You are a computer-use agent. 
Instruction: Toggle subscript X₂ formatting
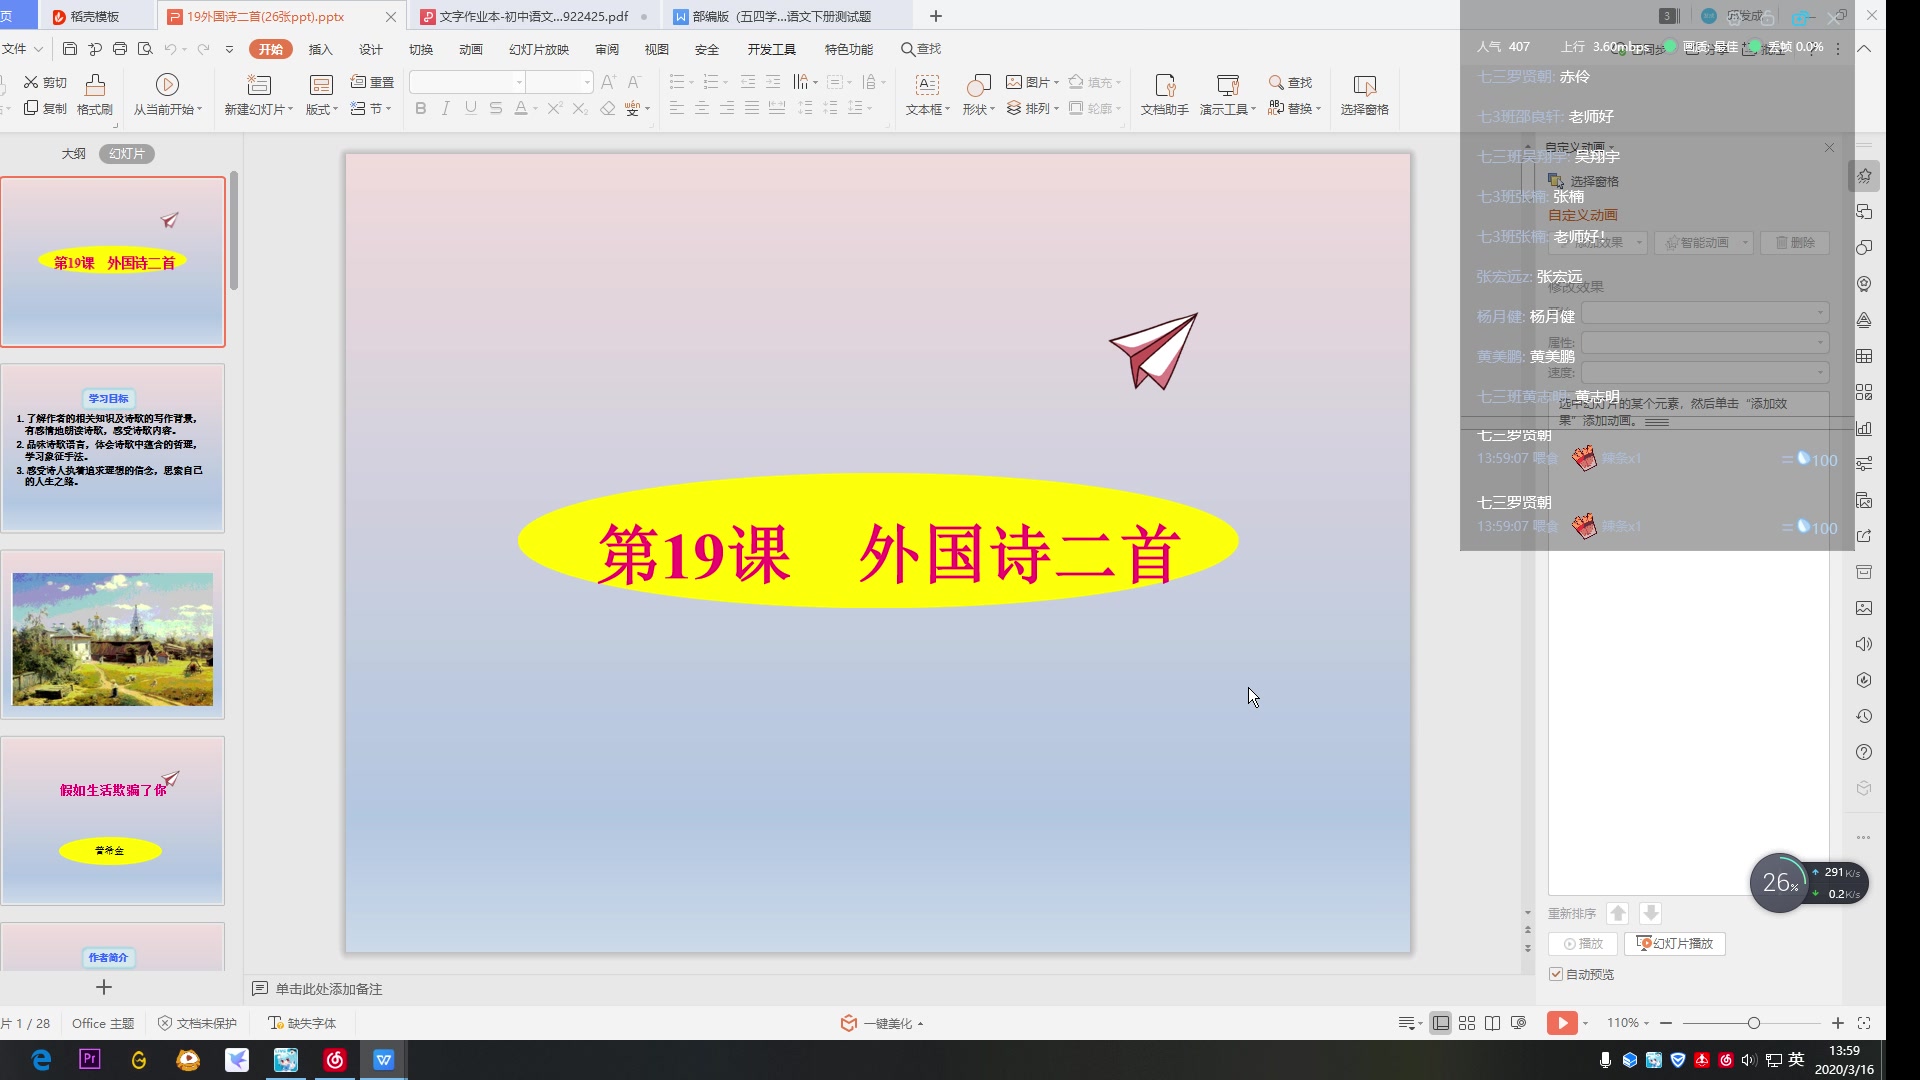pos(580,108)
